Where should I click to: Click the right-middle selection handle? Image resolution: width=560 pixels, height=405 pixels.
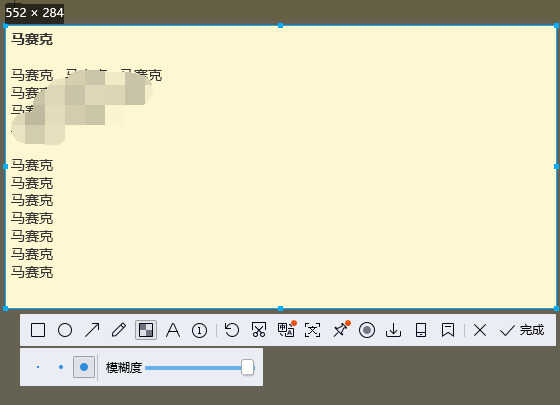556,167
